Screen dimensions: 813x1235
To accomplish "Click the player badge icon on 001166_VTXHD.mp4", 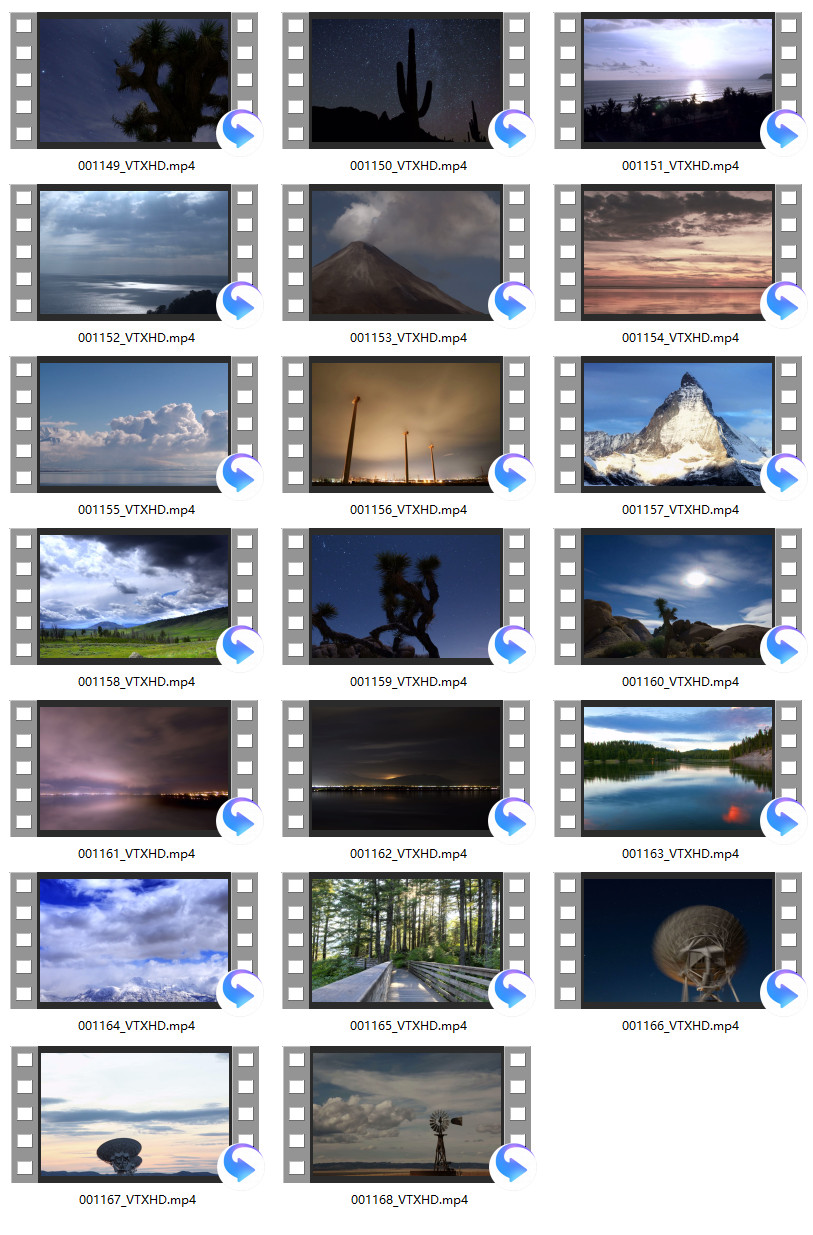I will 784,991.
